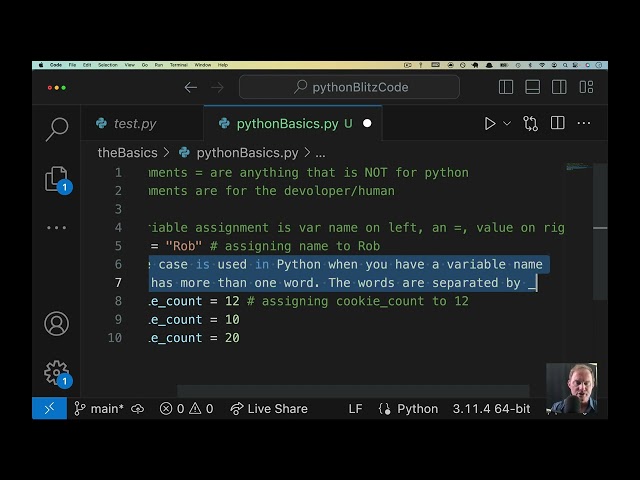This screenshot has width=640, height=480.
Task: Toggle the bottom panel layout icon
Action: (x=532, y=87)
